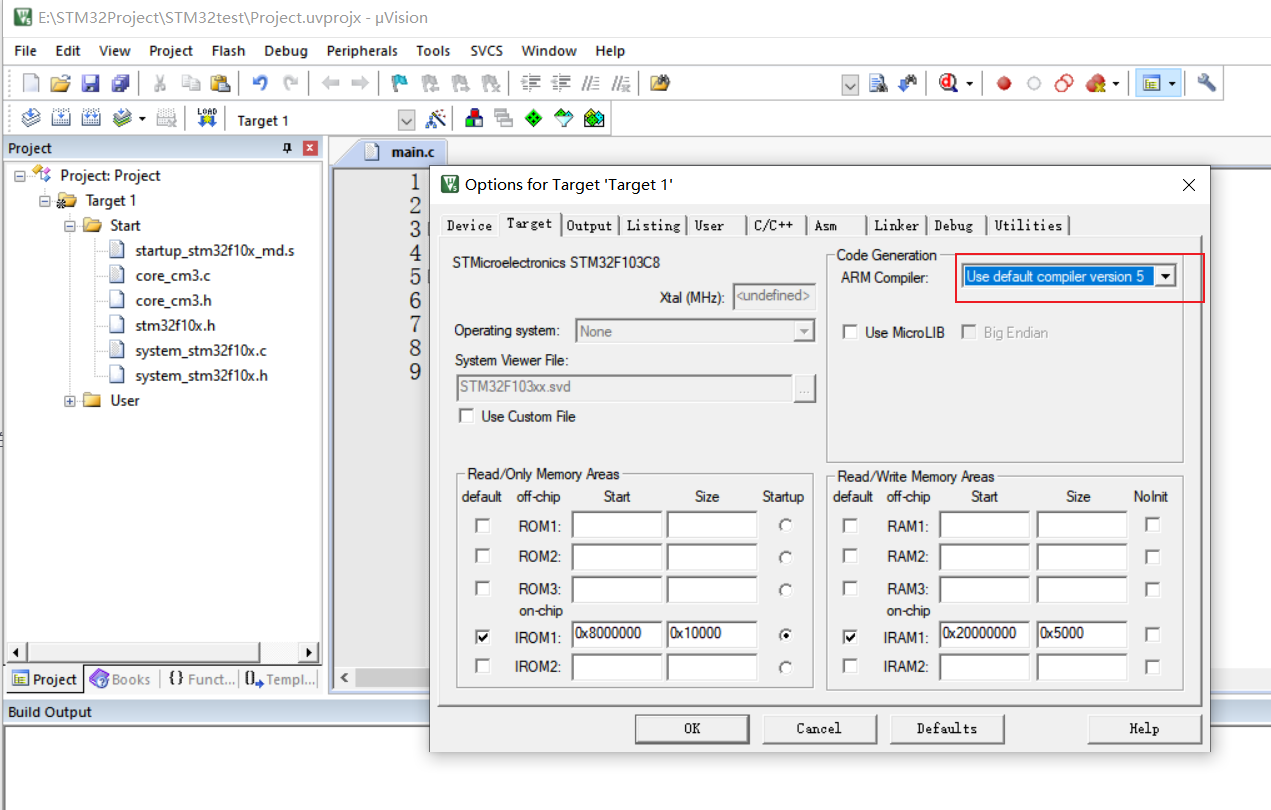Click the IRAM1 Size field

(1082, 634)
